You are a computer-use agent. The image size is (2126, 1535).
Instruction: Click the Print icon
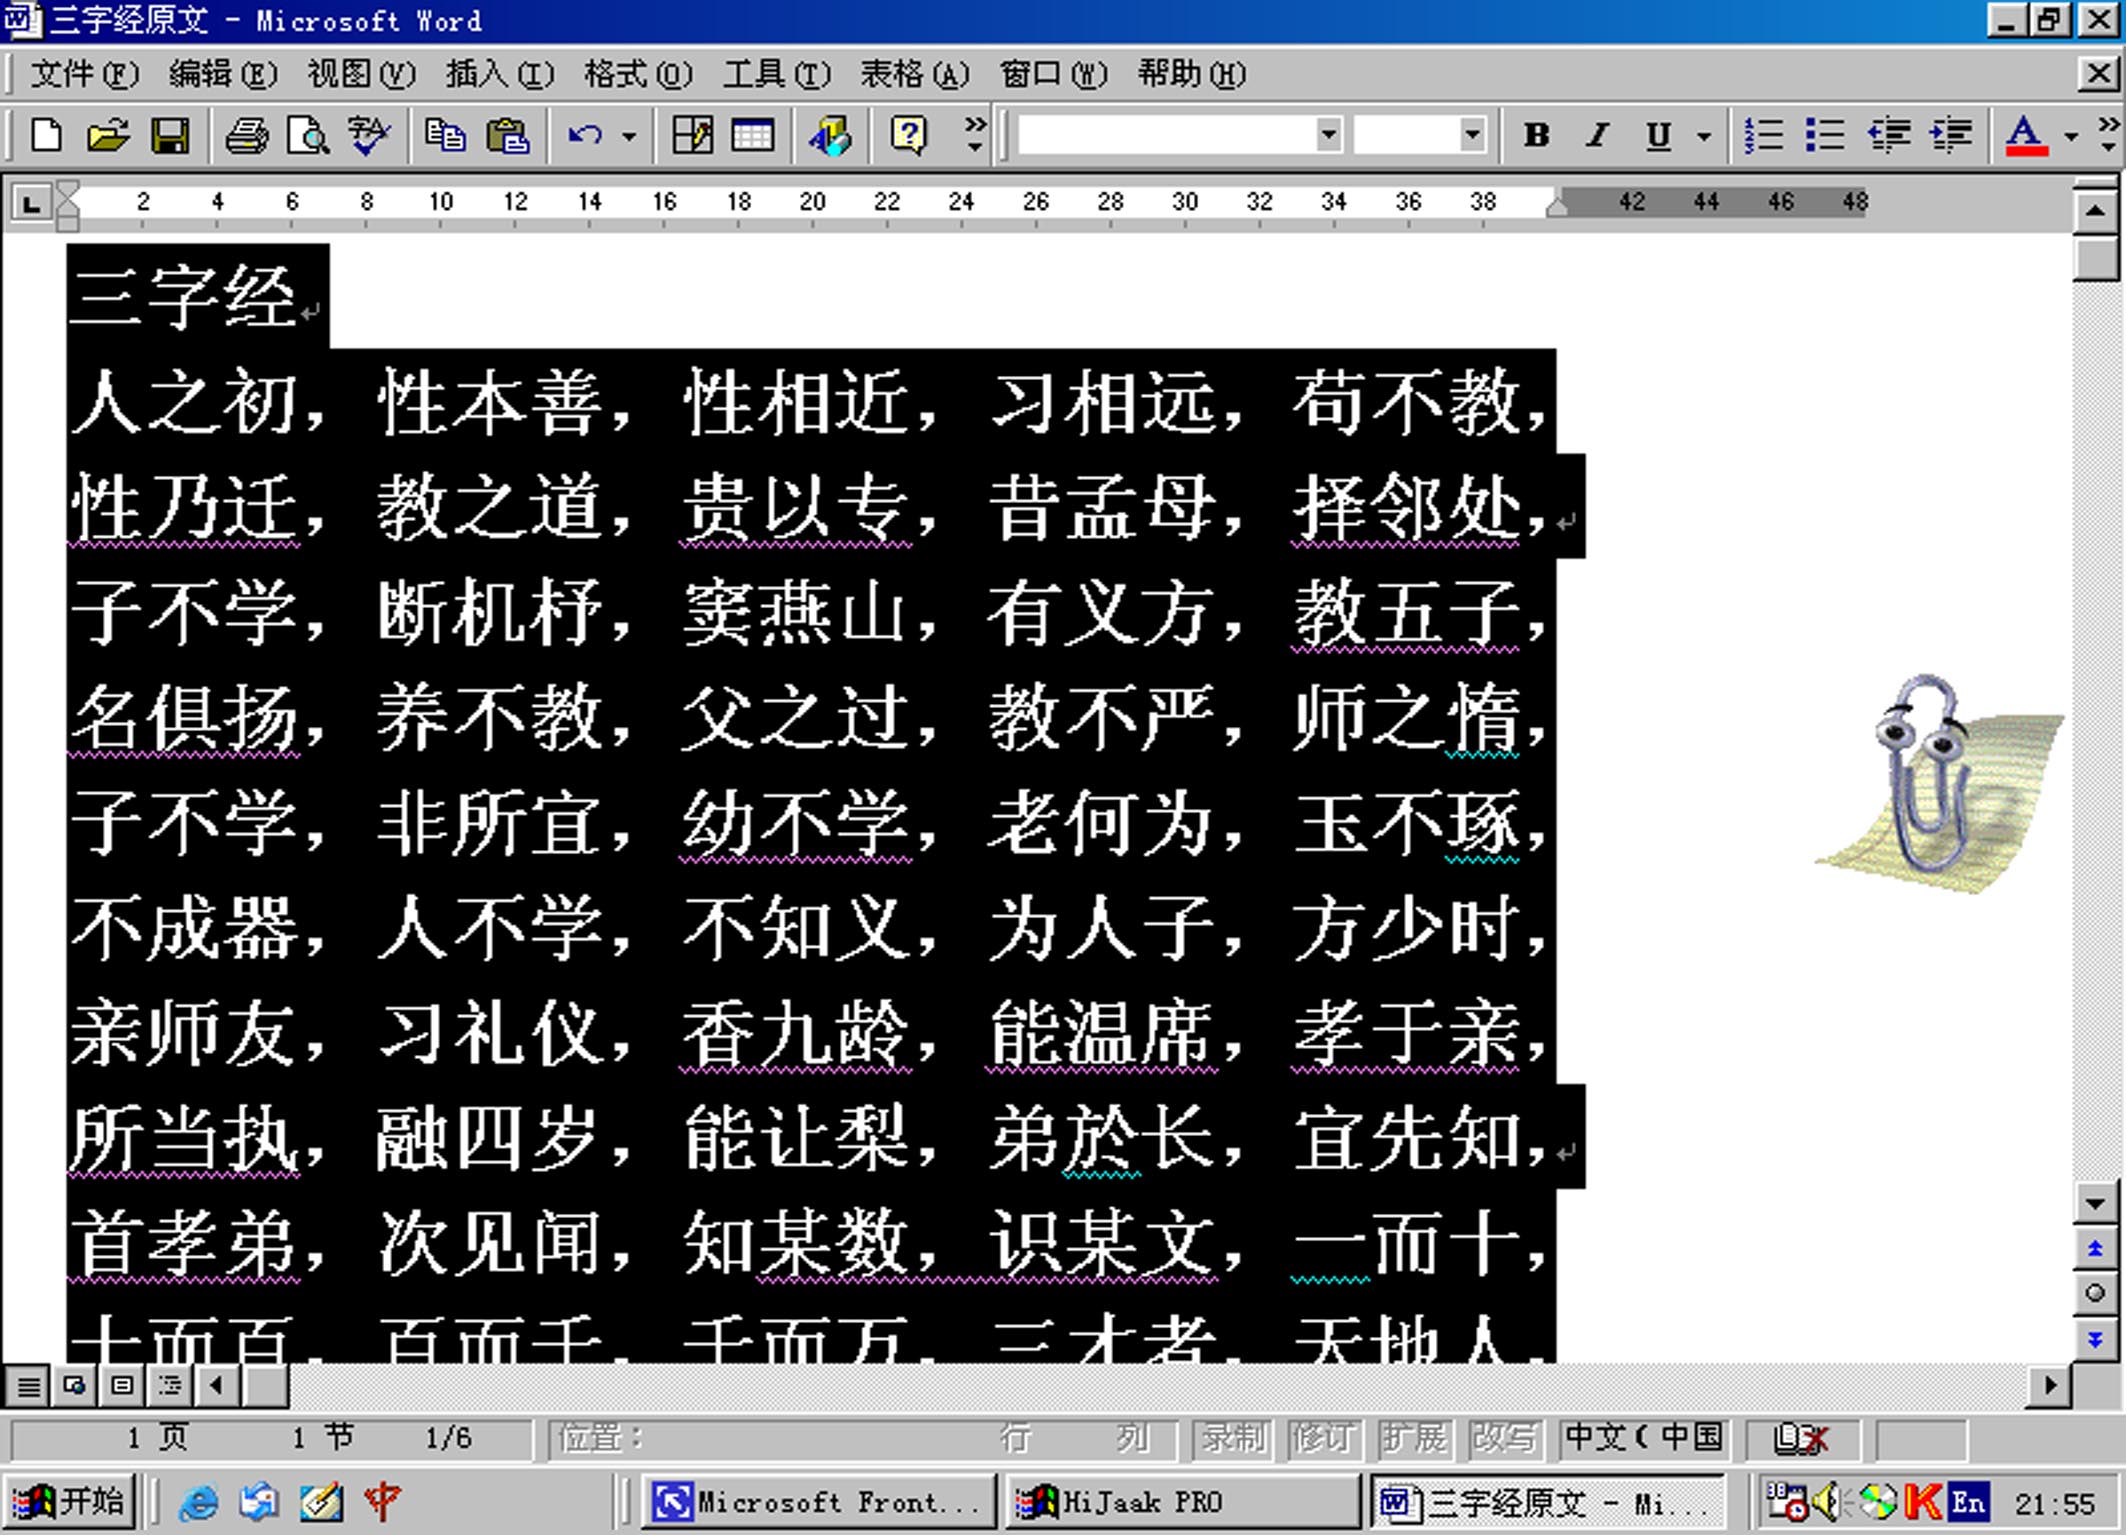click(x=246, y=135)
